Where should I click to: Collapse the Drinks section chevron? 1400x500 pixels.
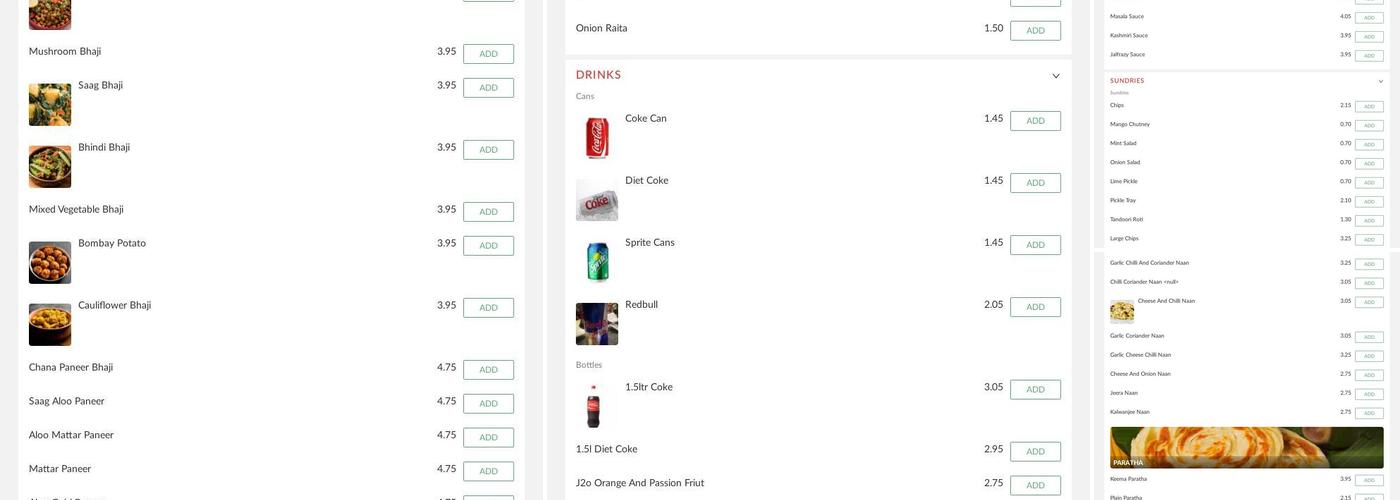coord(1056,76)
